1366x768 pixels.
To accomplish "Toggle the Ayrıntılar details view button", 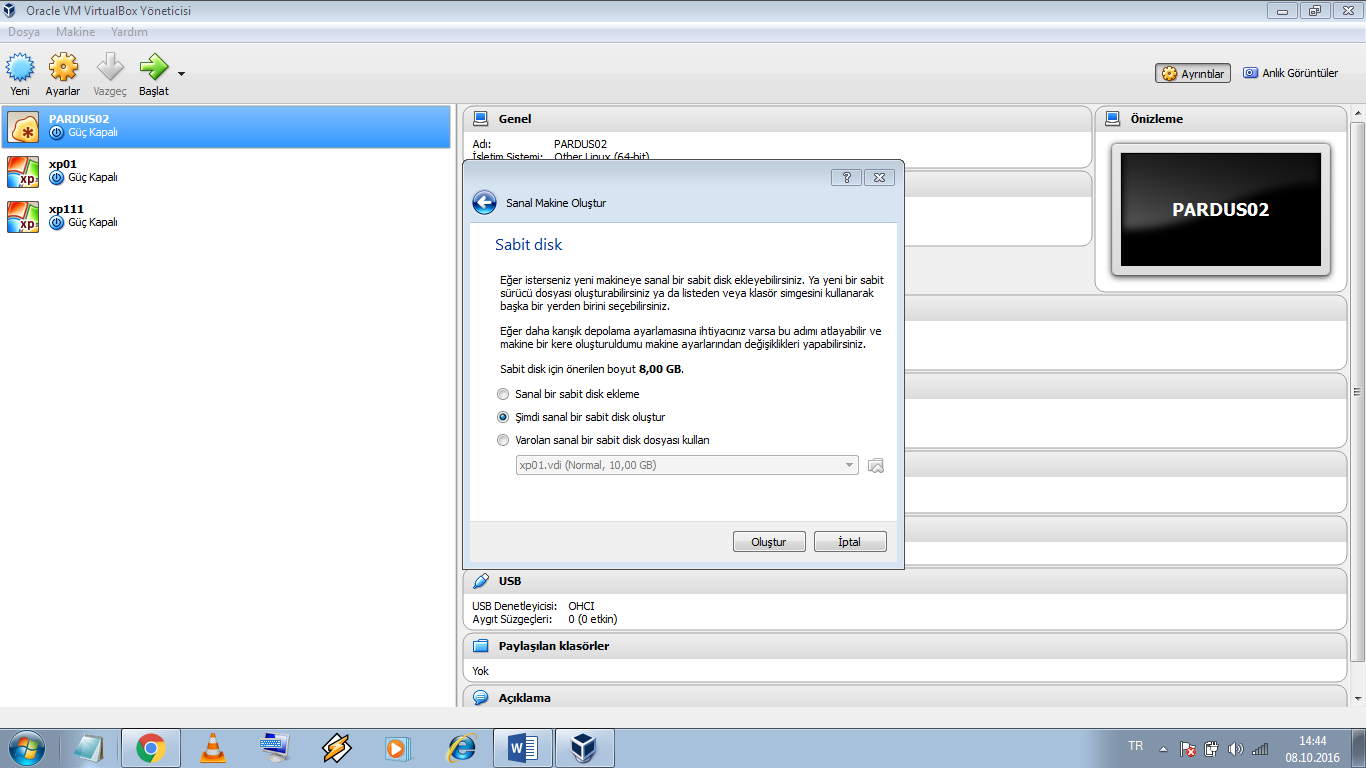I will (1192, 74).
